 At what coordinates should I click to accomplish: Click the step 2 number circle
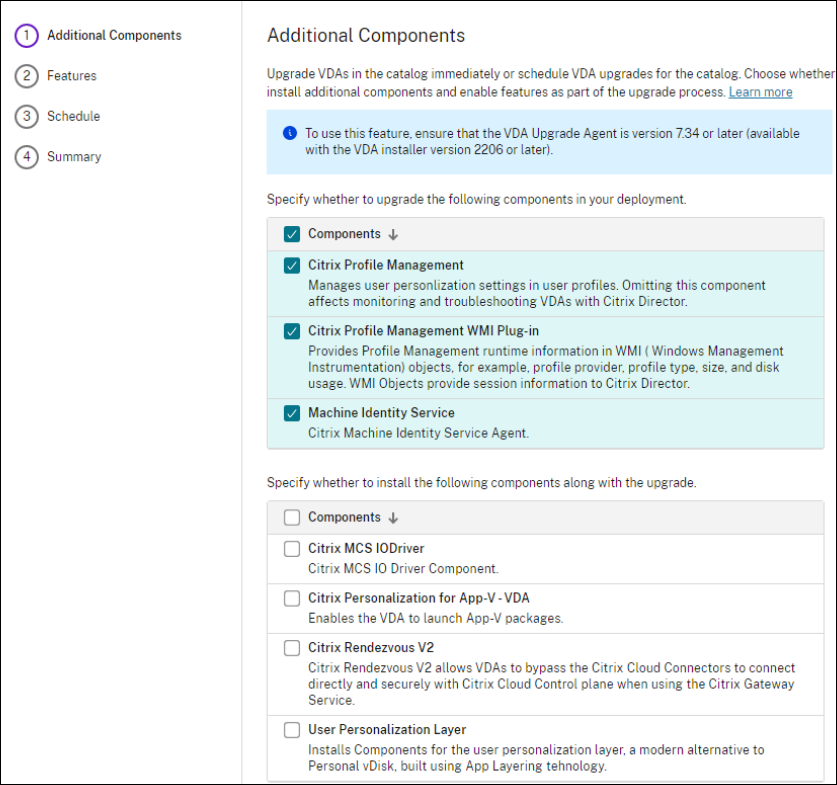point(27,76)
